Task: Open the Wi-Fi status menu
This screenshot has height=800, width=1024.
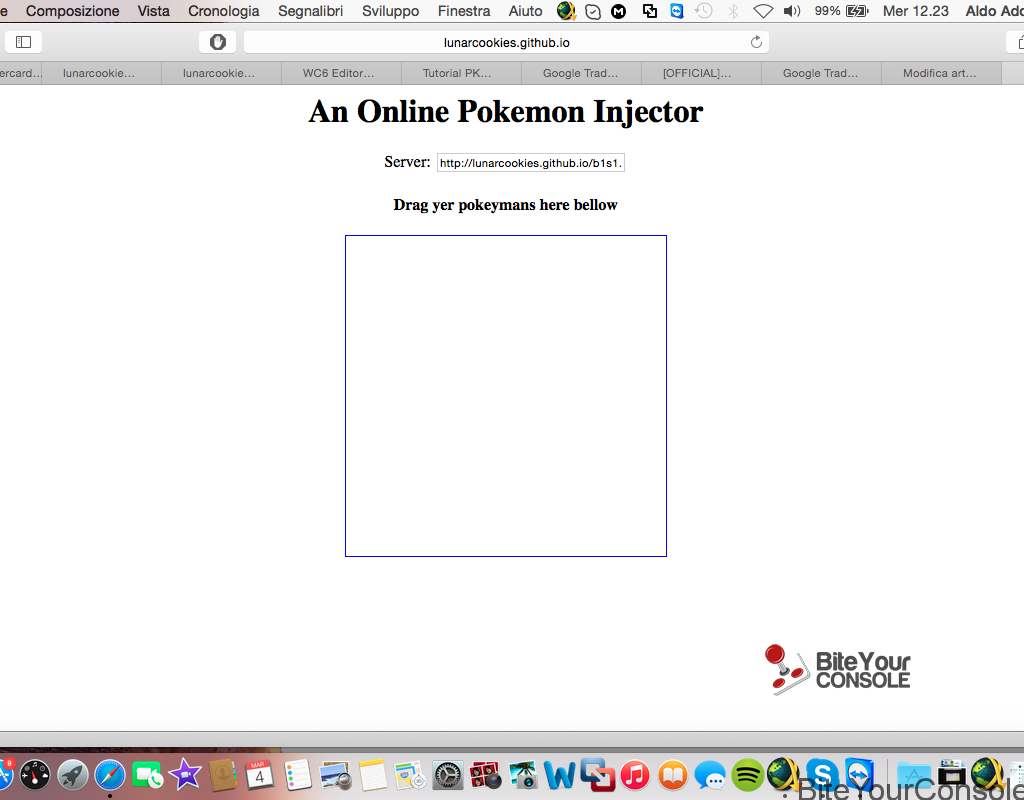Action: 763,11
